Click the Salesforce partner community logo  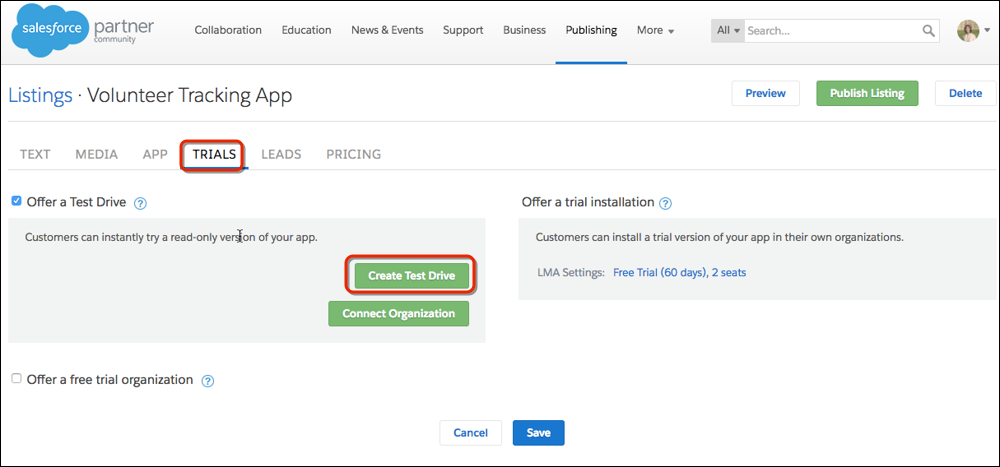coord(83,31)
